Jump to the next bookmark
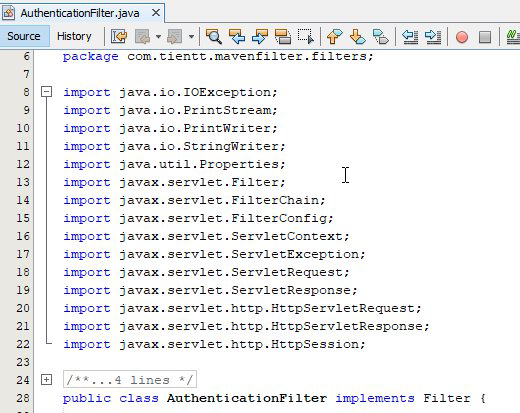Viewport: 520px width, 413px height. [x=357, y=36]
